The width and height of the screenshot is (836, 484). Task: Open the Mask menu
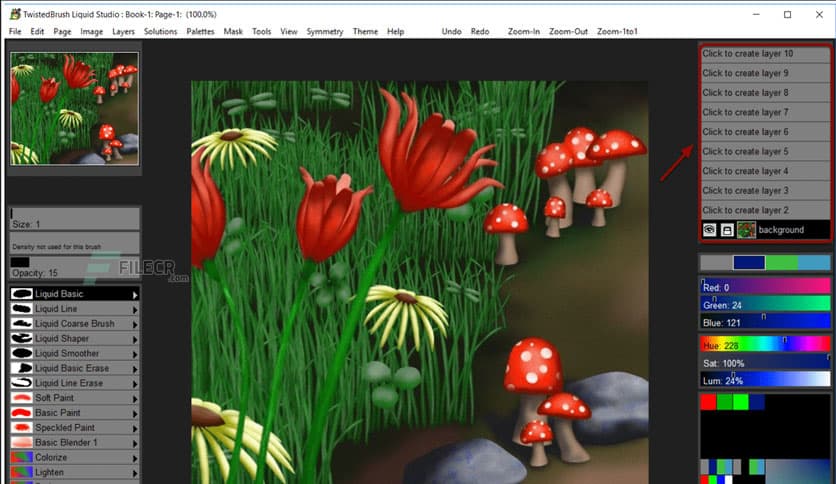233,31
